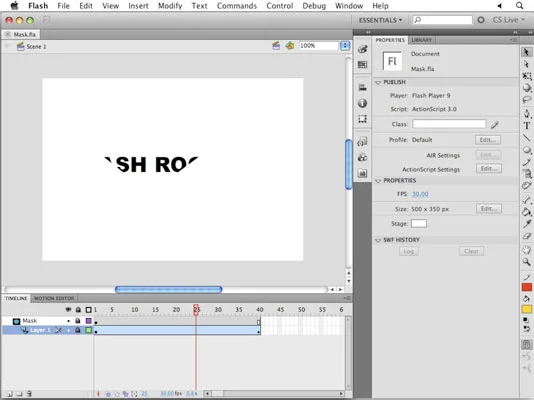This screenshot has height=400, width=534.
Task: Click the Log button in SWF History
Action: [x=409, y=251]
